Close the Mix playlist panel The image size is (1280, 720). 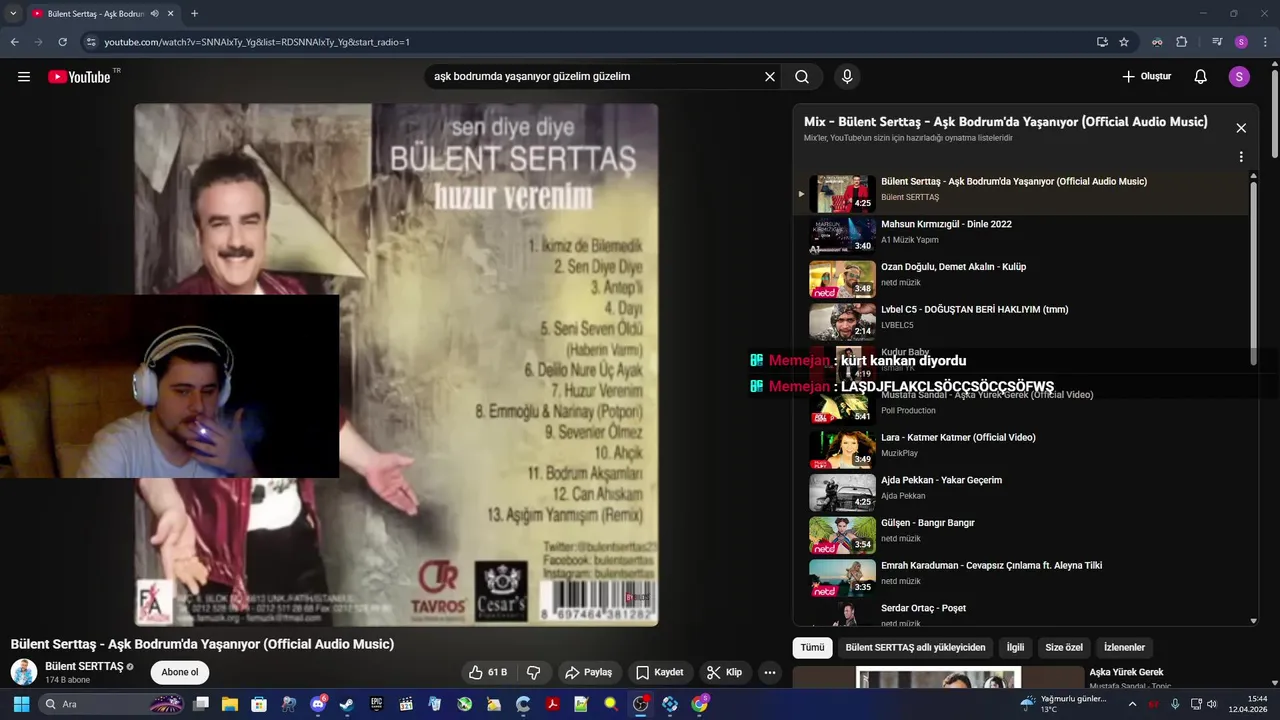(x=1241, y=128)
